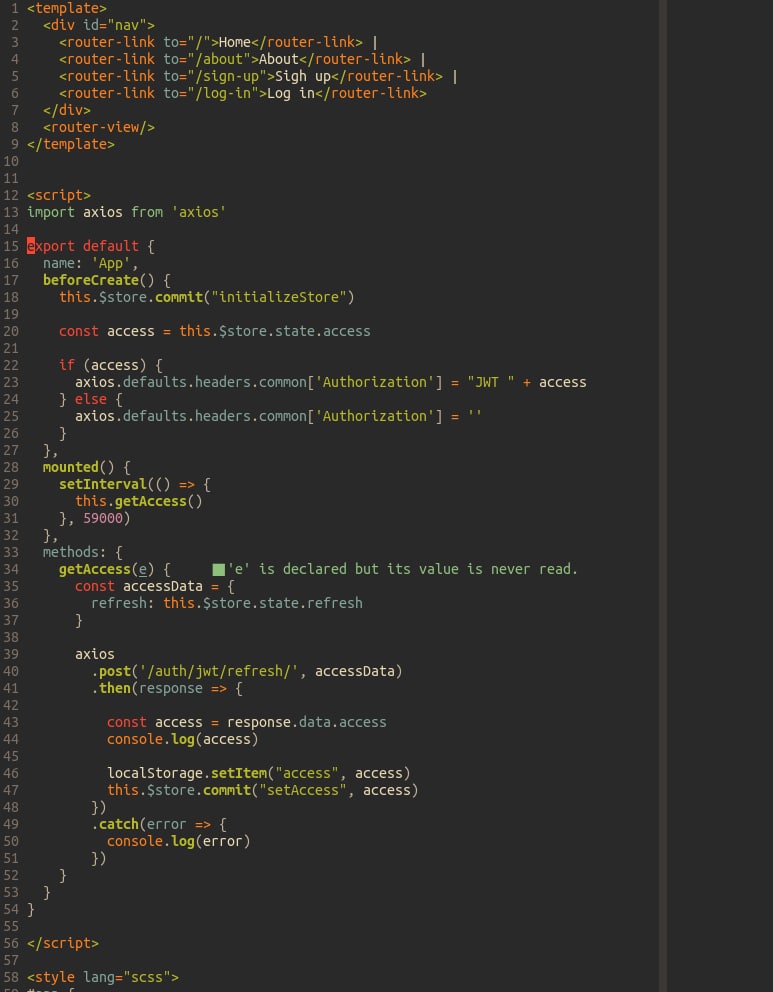The height and width of the screenshot is (992, 773).
Task: Click the 'default' keyword on line 15
Action: coord(111,246)
